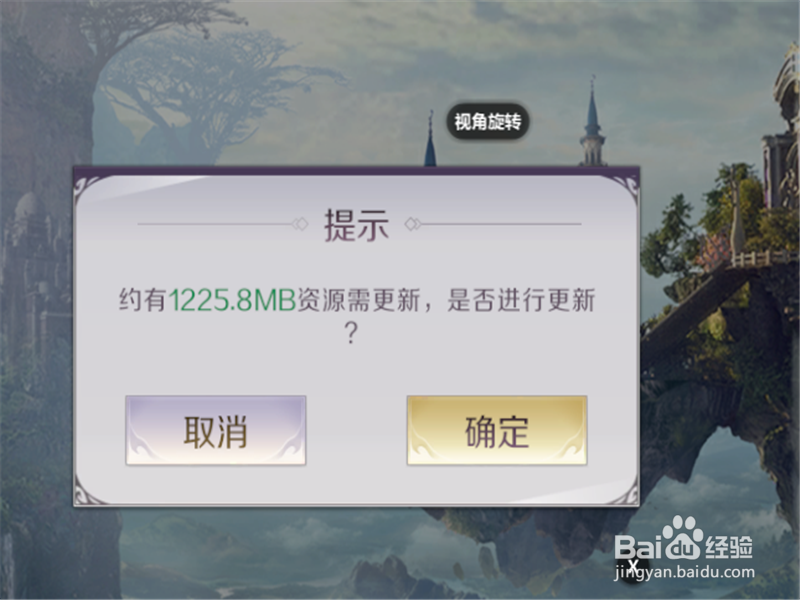Click the diamond ornament left of 提示

(x=300, y=224)
